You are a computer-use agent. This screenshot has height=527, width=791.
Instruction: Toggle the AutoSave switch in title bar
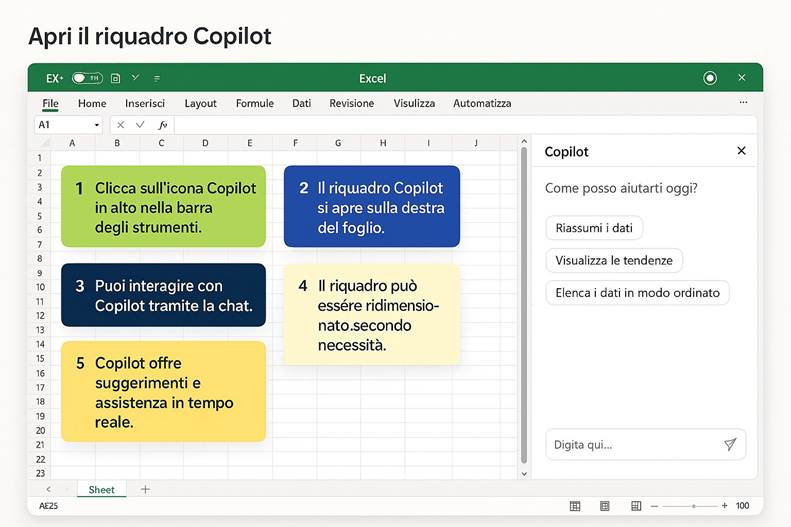pos(87,78)
